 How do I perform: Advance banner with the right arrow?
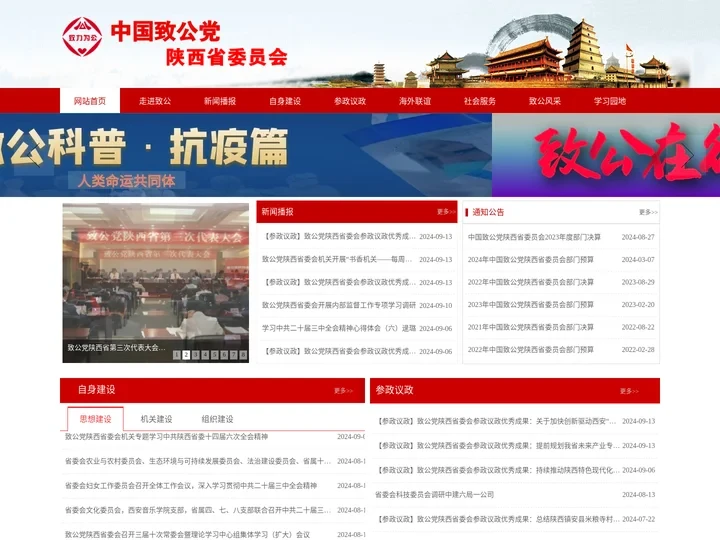pos(687,155)
